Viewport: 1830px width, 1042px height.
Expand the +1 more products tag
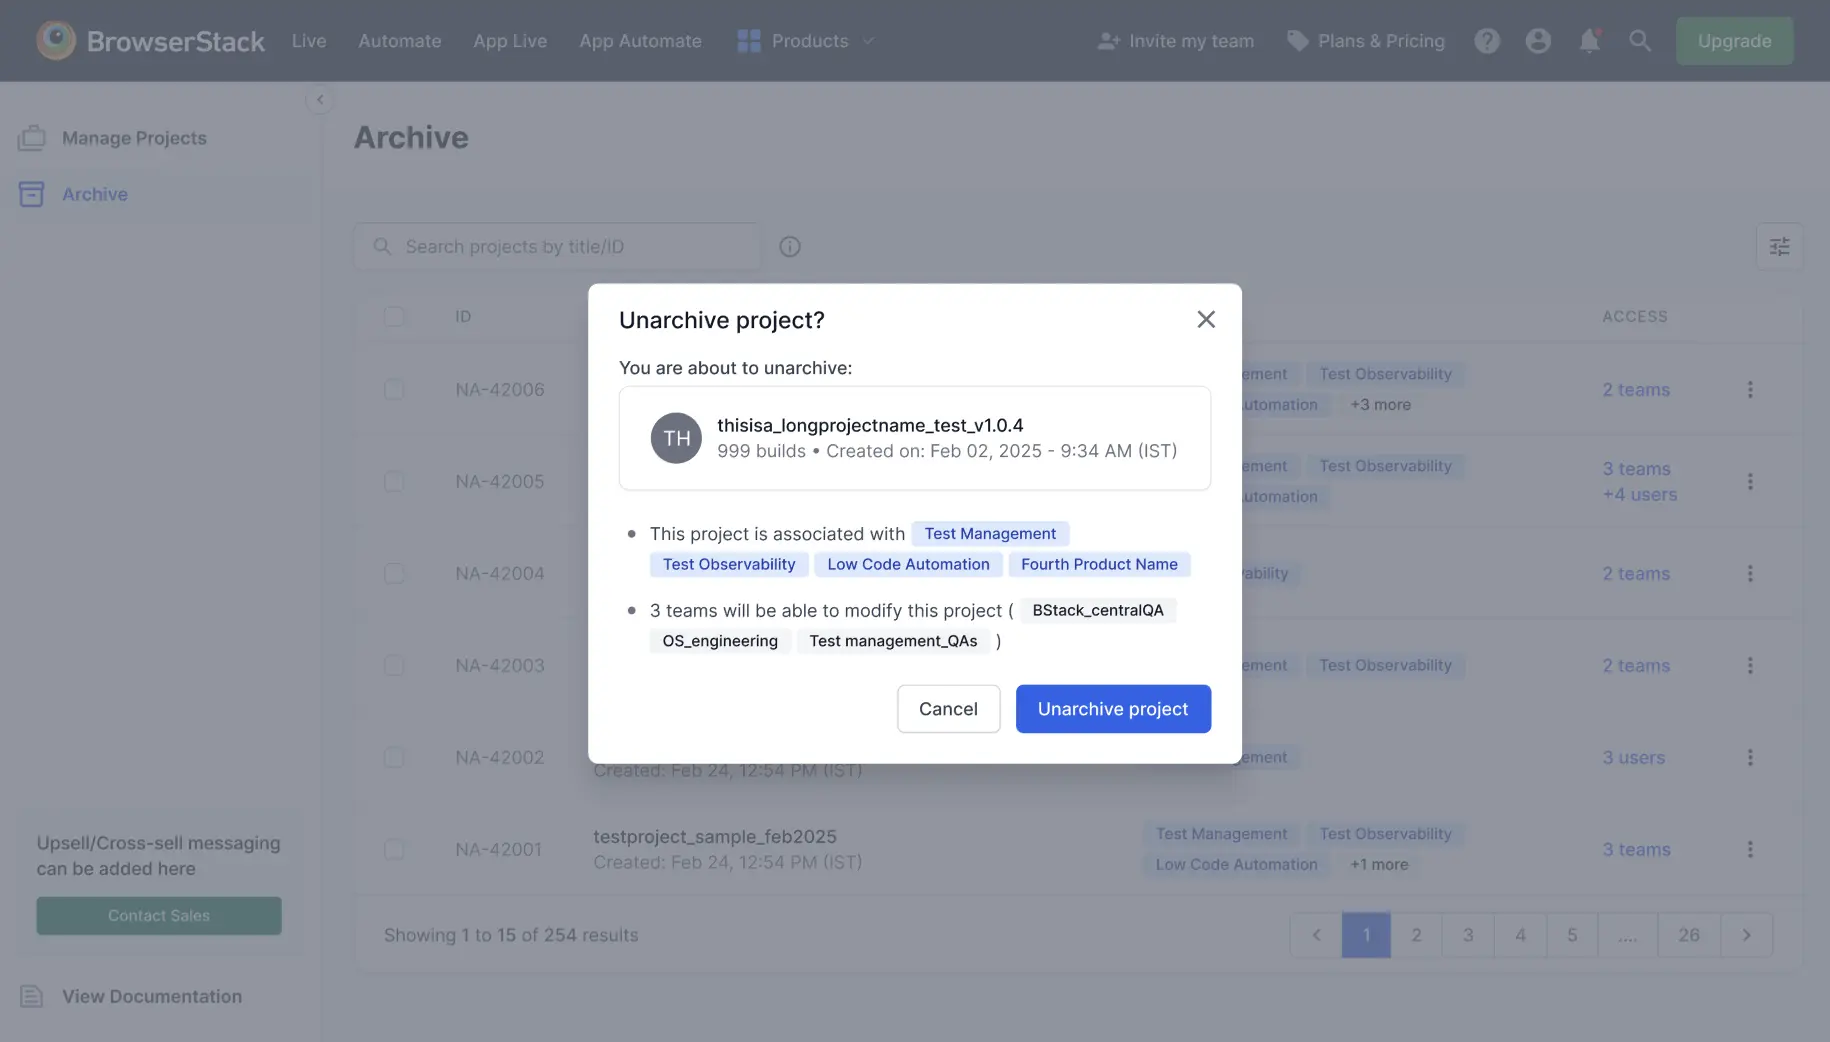1379,865
